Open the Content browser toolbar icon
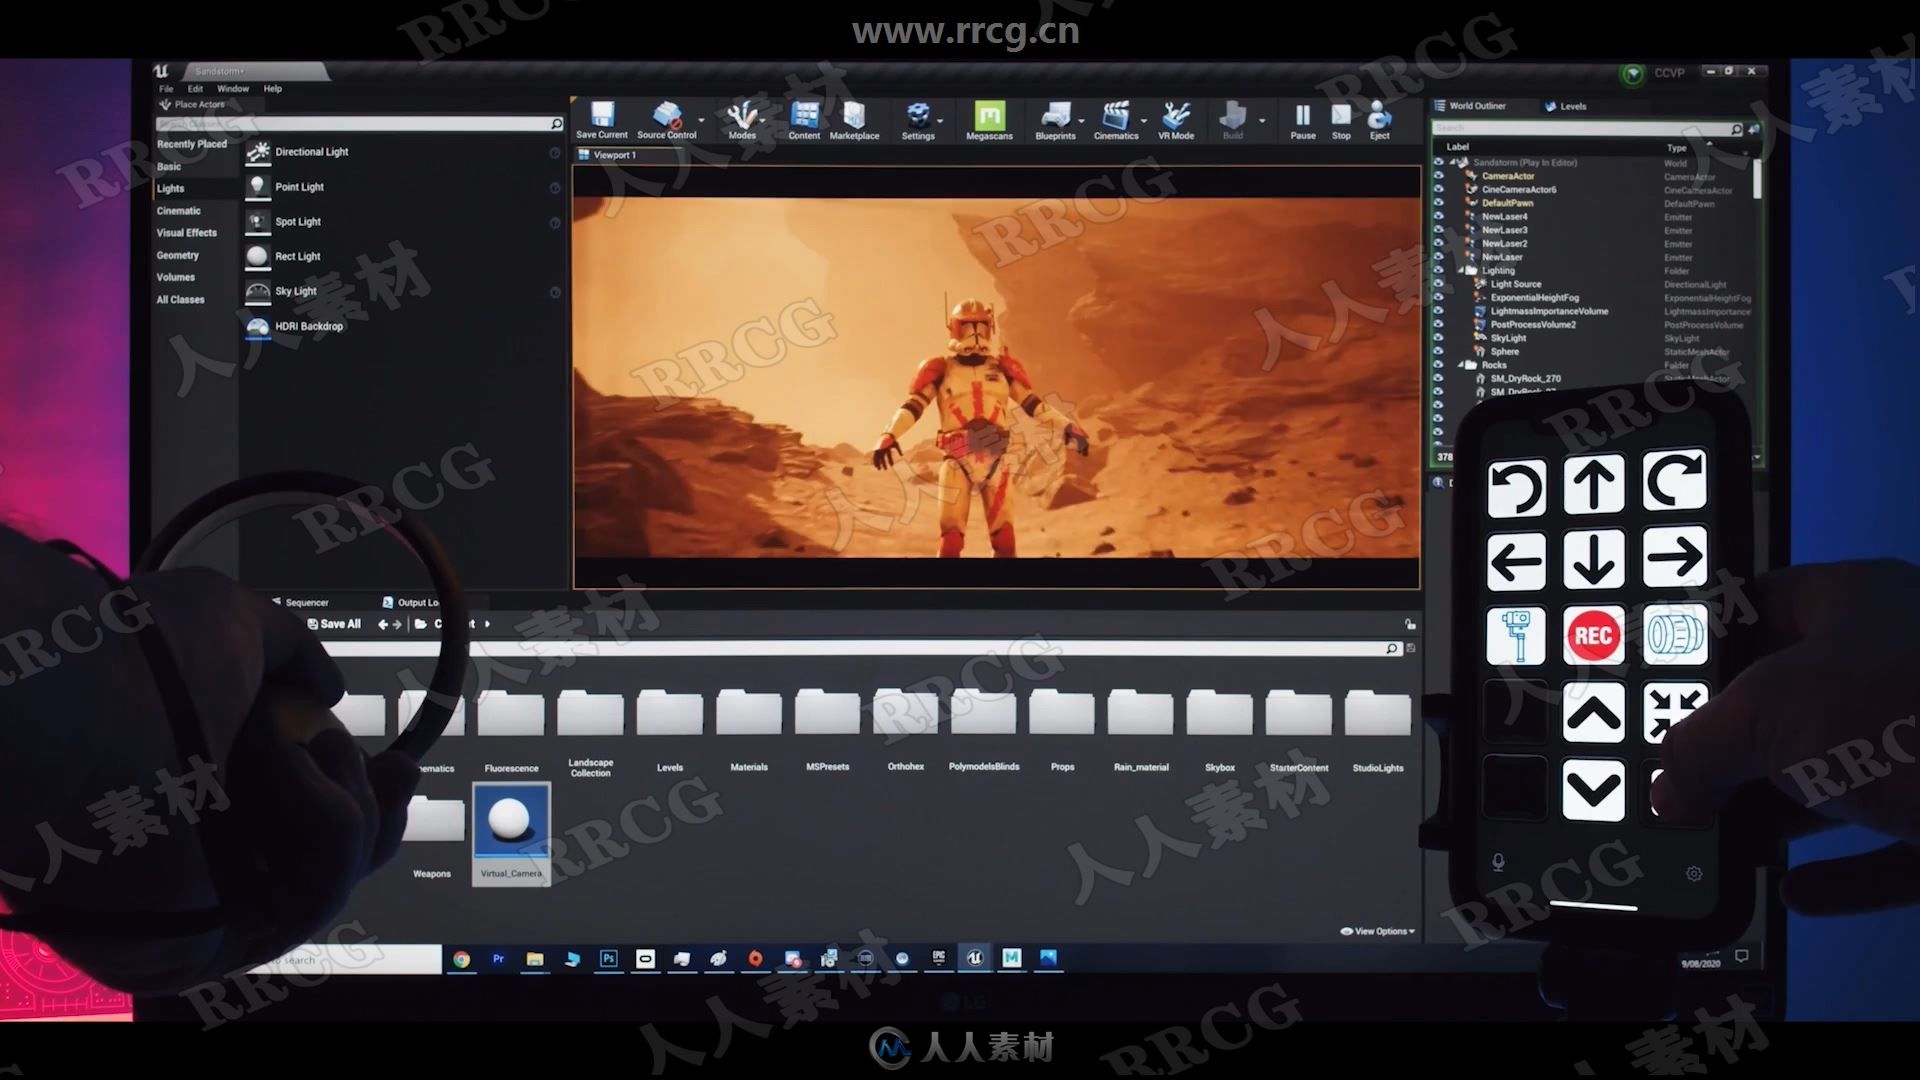The image size is (1920, 1080). click(804, 120)
